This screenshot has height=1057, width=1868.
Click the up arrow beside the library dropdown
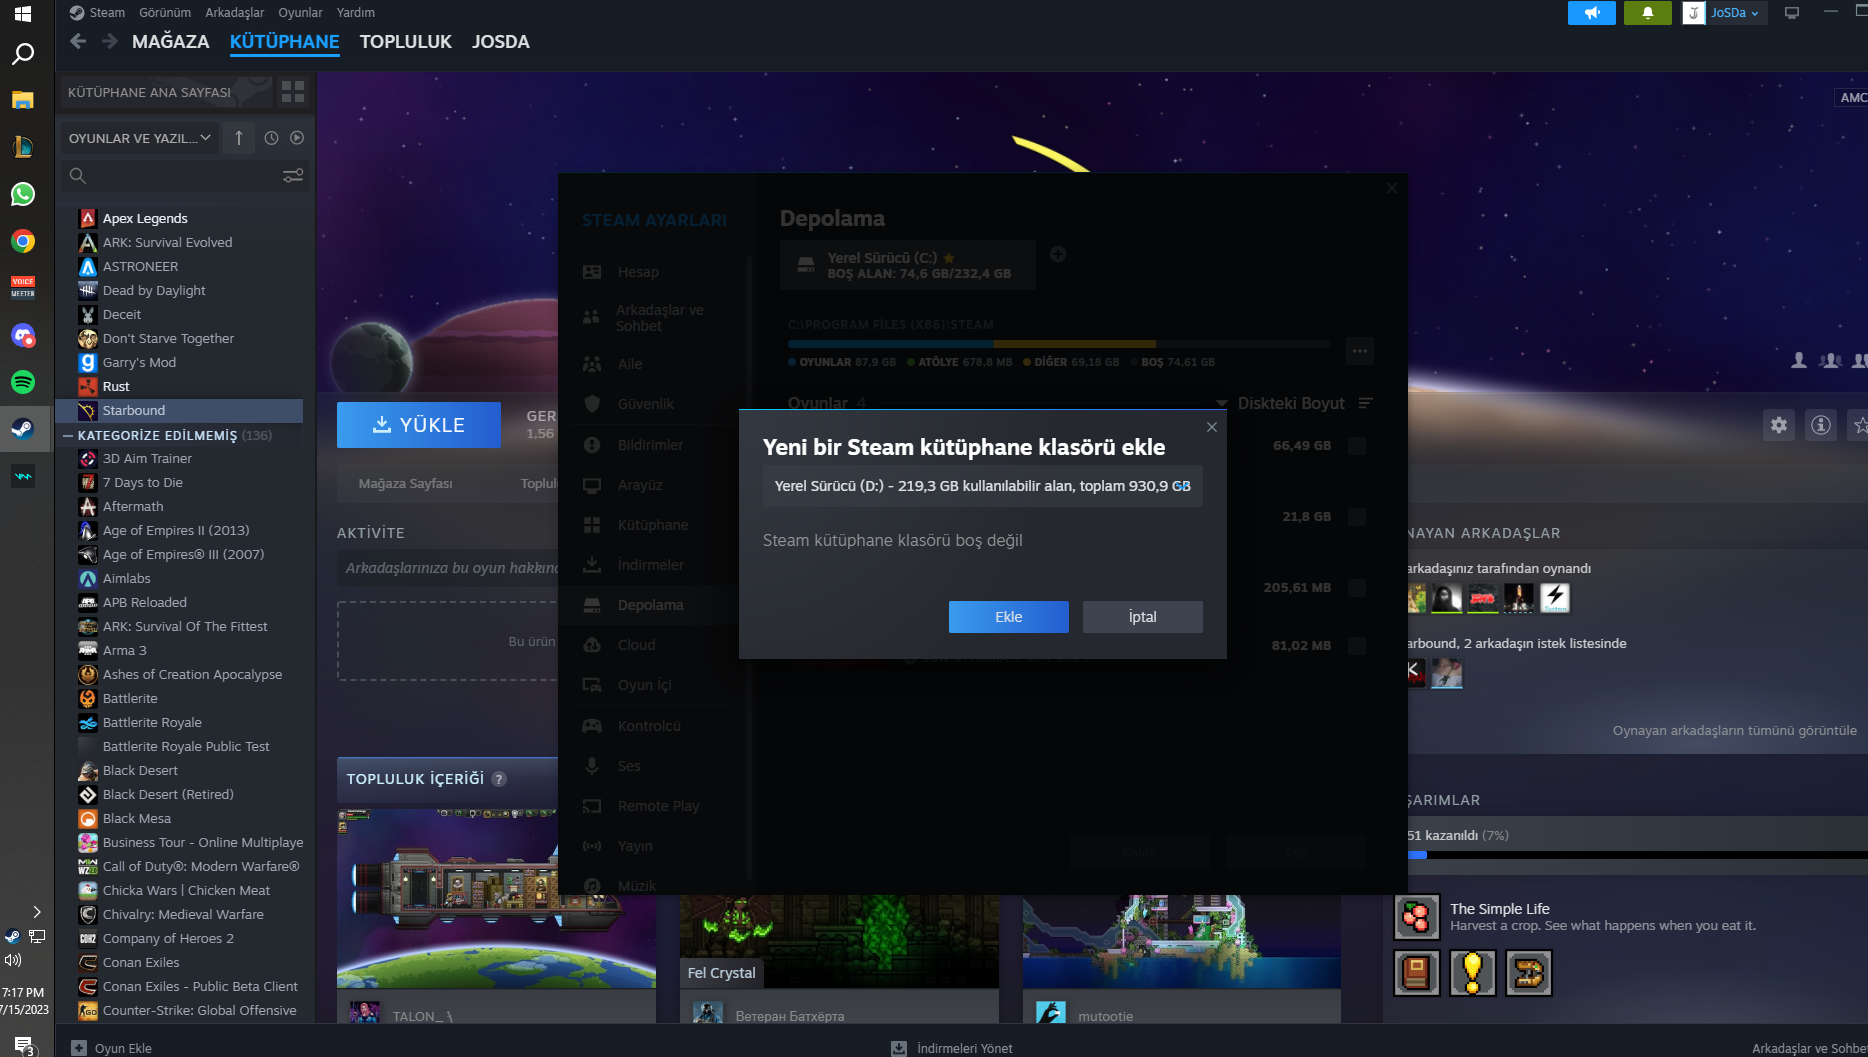tap(239, 138)
